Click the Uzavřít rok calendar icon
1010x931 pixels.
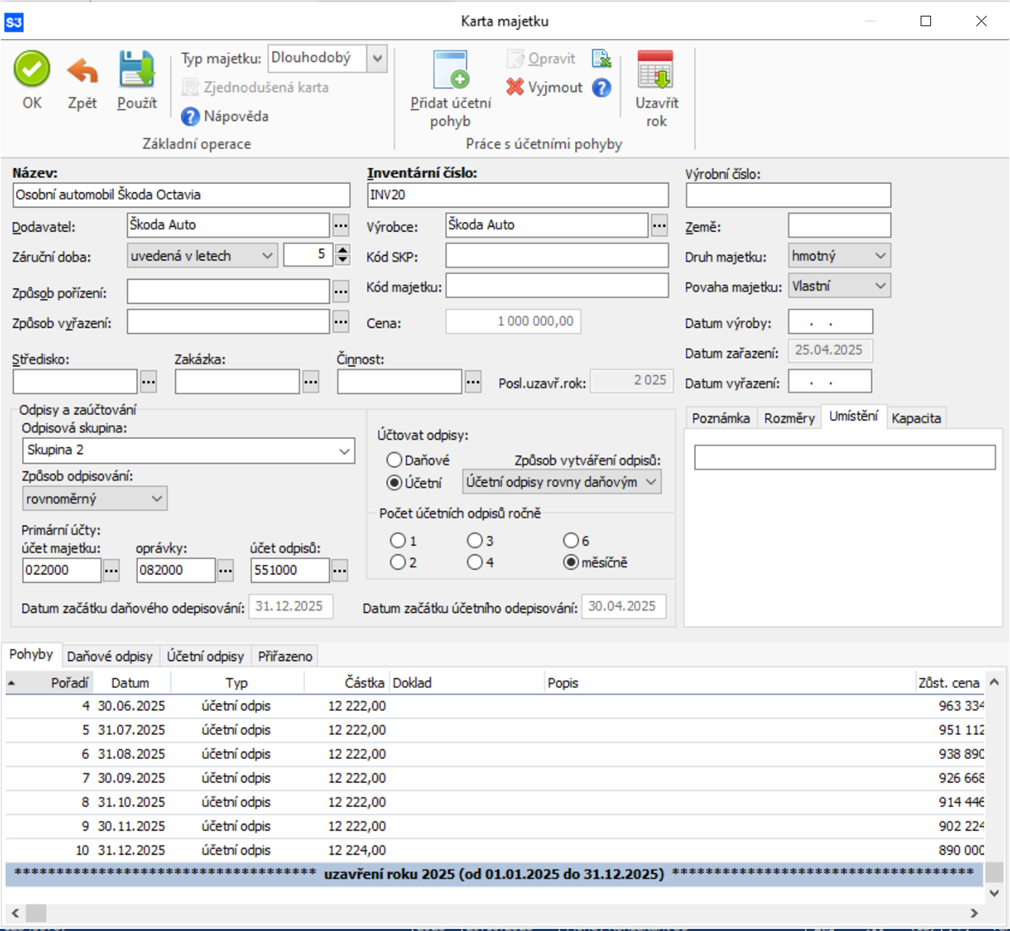coord(656,70)
